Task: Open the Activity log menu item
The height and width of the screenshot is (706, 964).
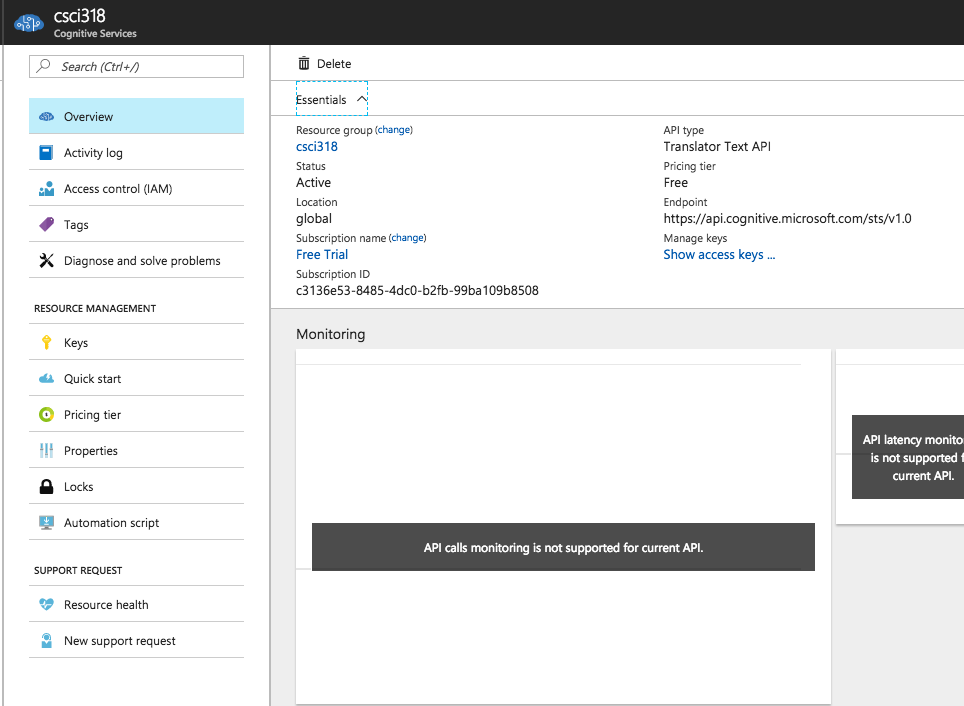Action: (x=136, y=153)
